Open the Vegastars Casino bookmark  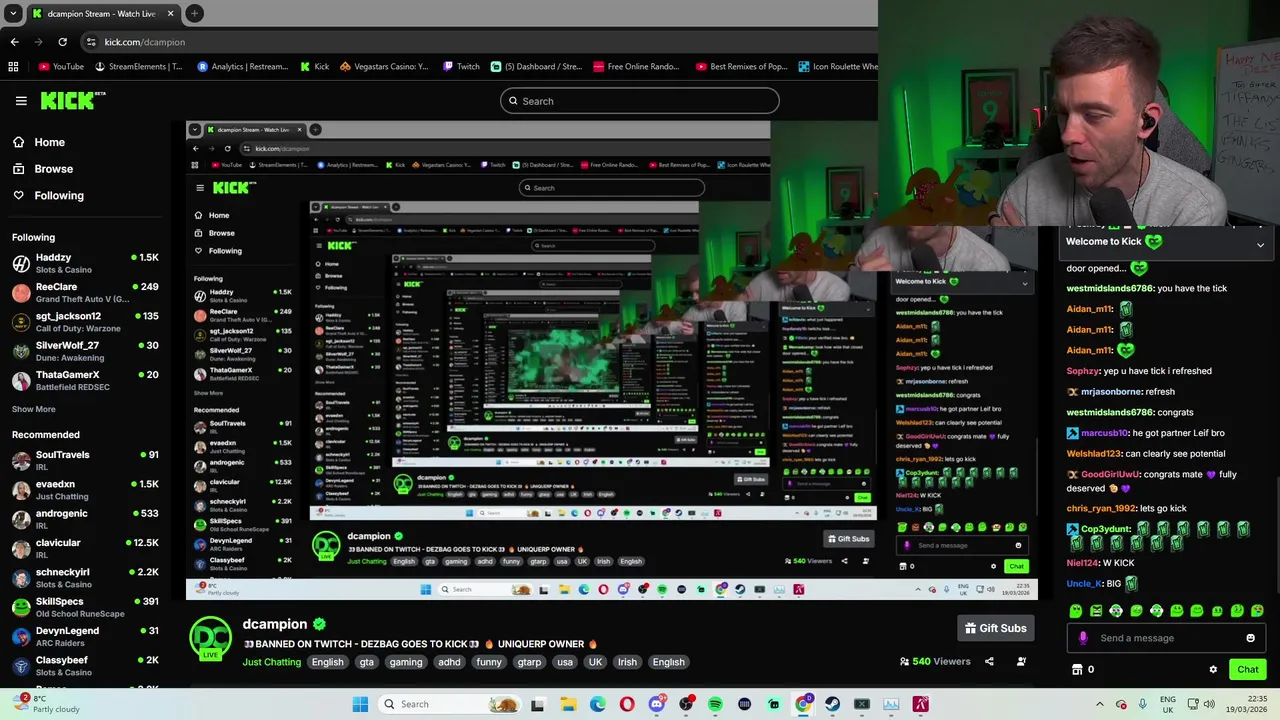tap(384, 67)
